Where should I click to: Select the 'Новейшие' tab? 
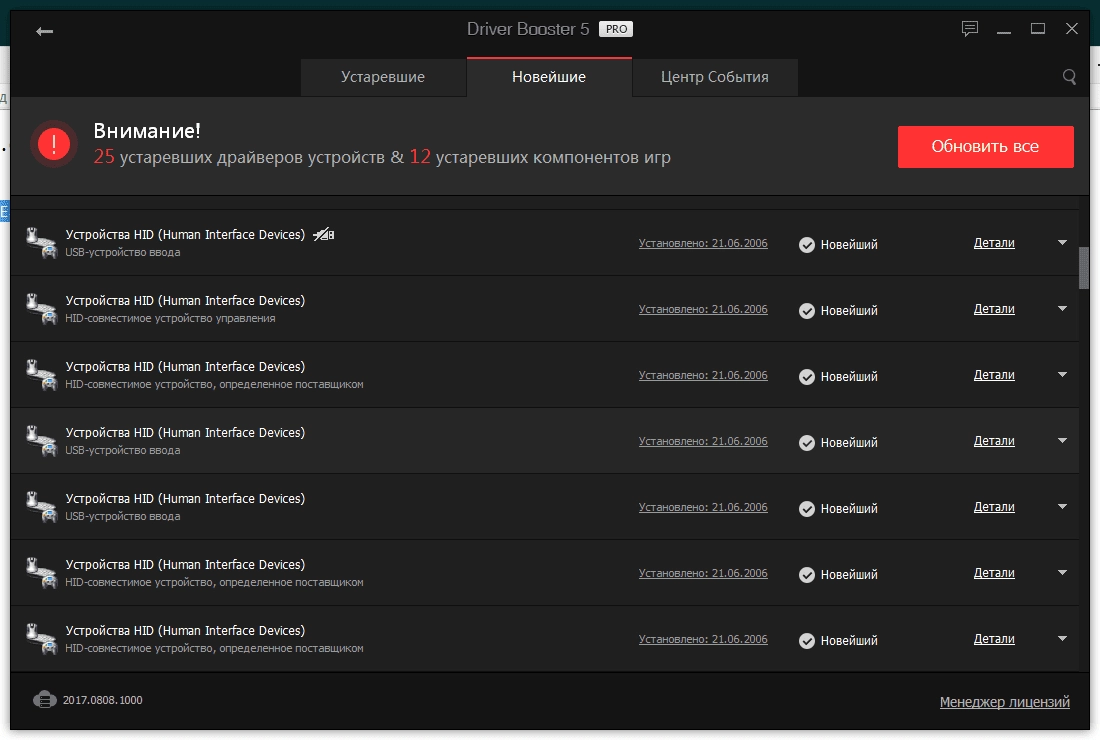click(x=549, y=77)
